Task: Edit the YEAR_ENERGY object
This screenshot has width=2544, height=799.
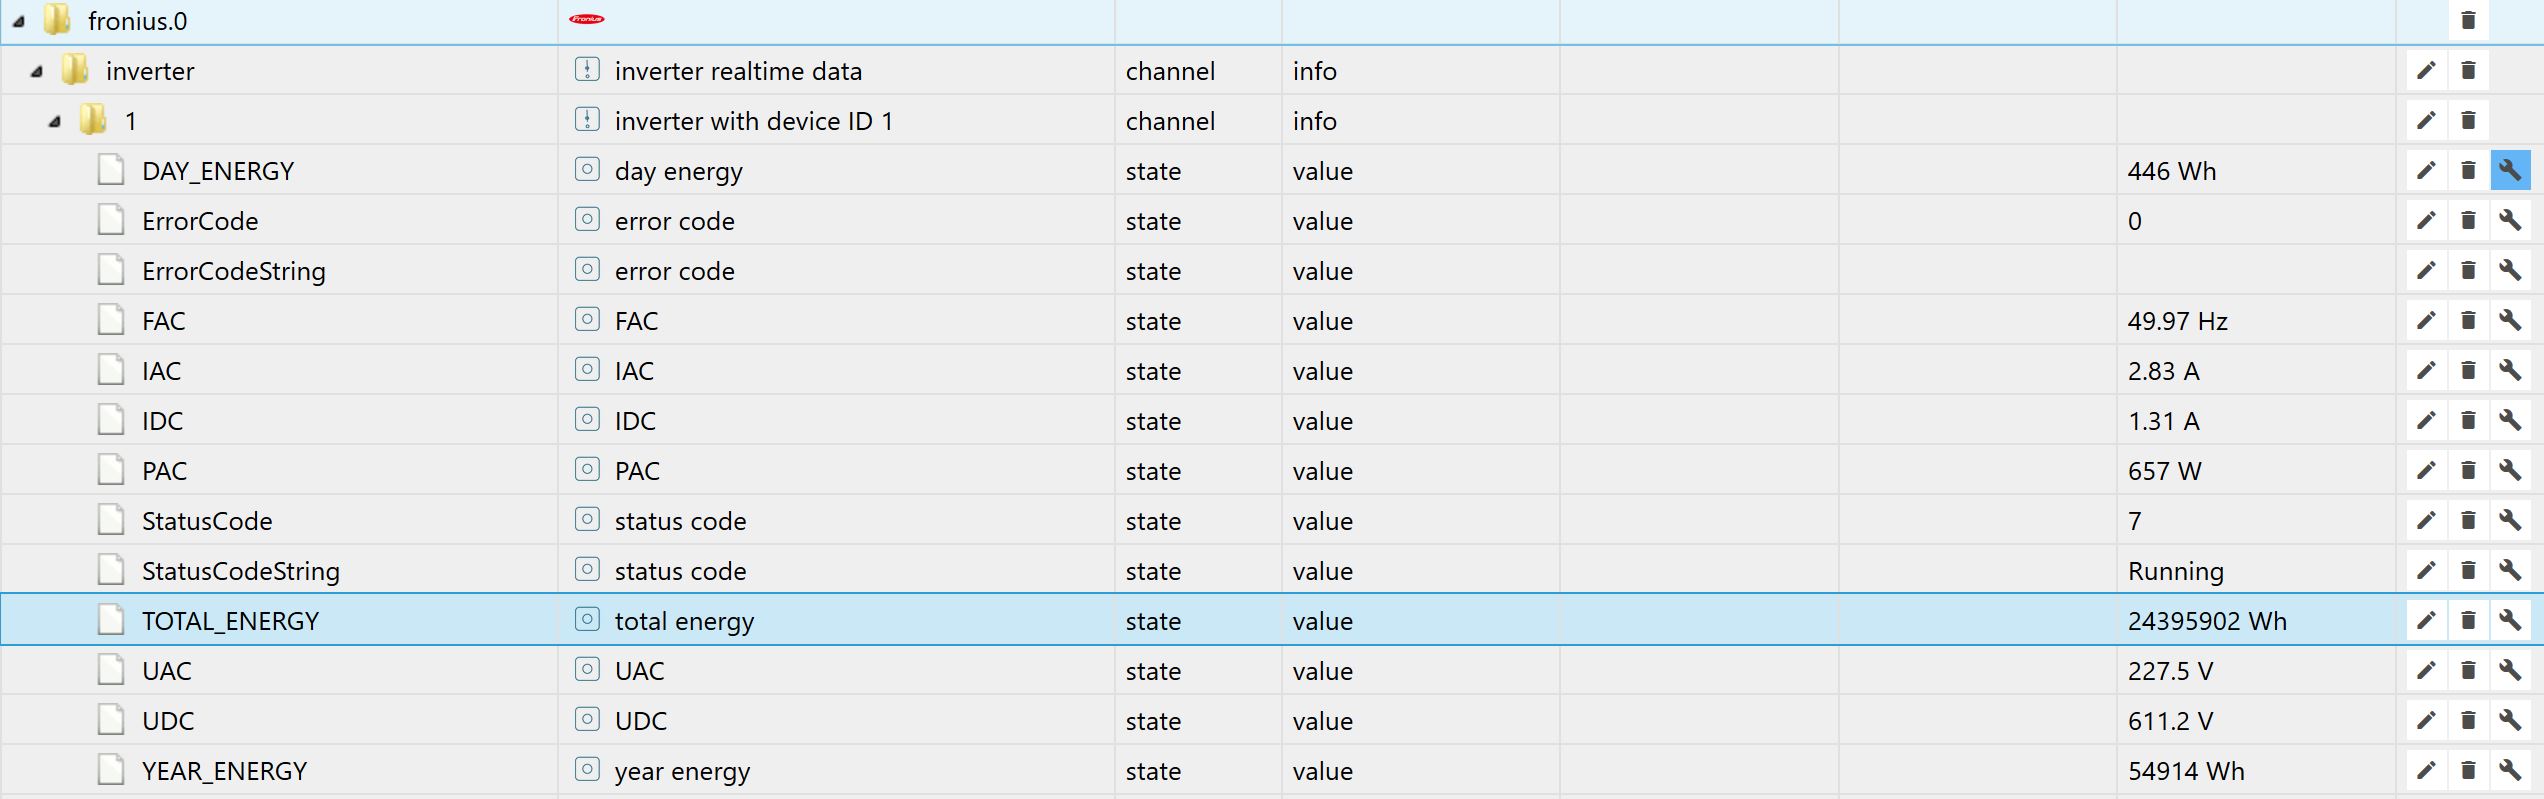Action: coord(2426,770)
